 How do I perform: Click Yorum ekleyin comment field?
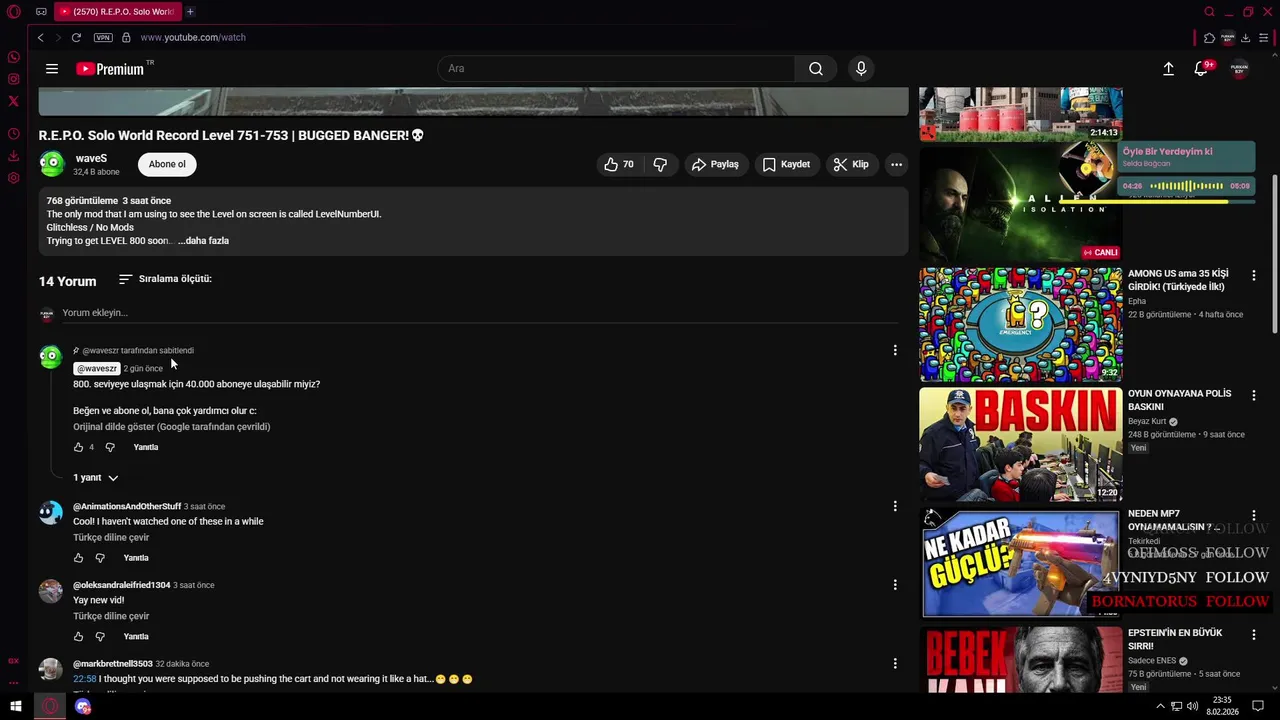[480, 313]
